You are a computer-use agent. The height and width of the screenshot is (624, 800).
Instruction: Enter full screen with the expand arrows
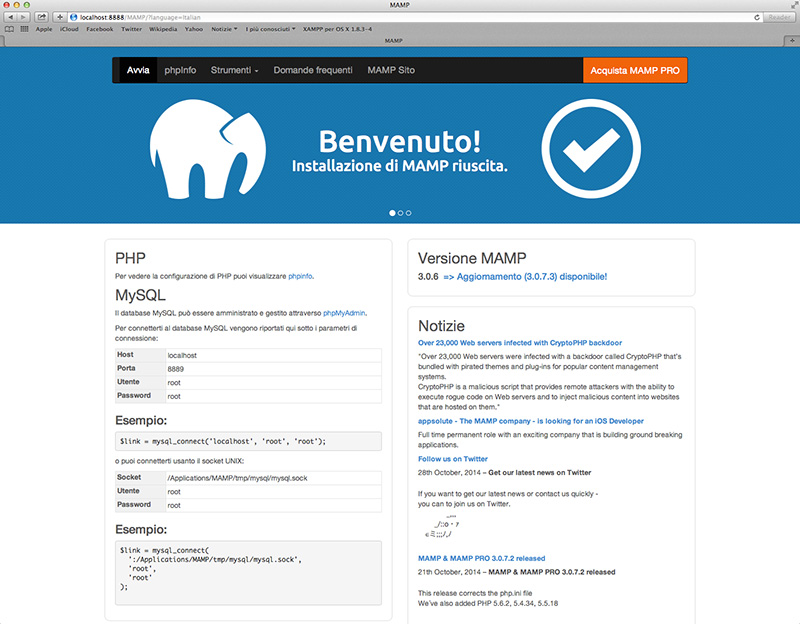794,5
